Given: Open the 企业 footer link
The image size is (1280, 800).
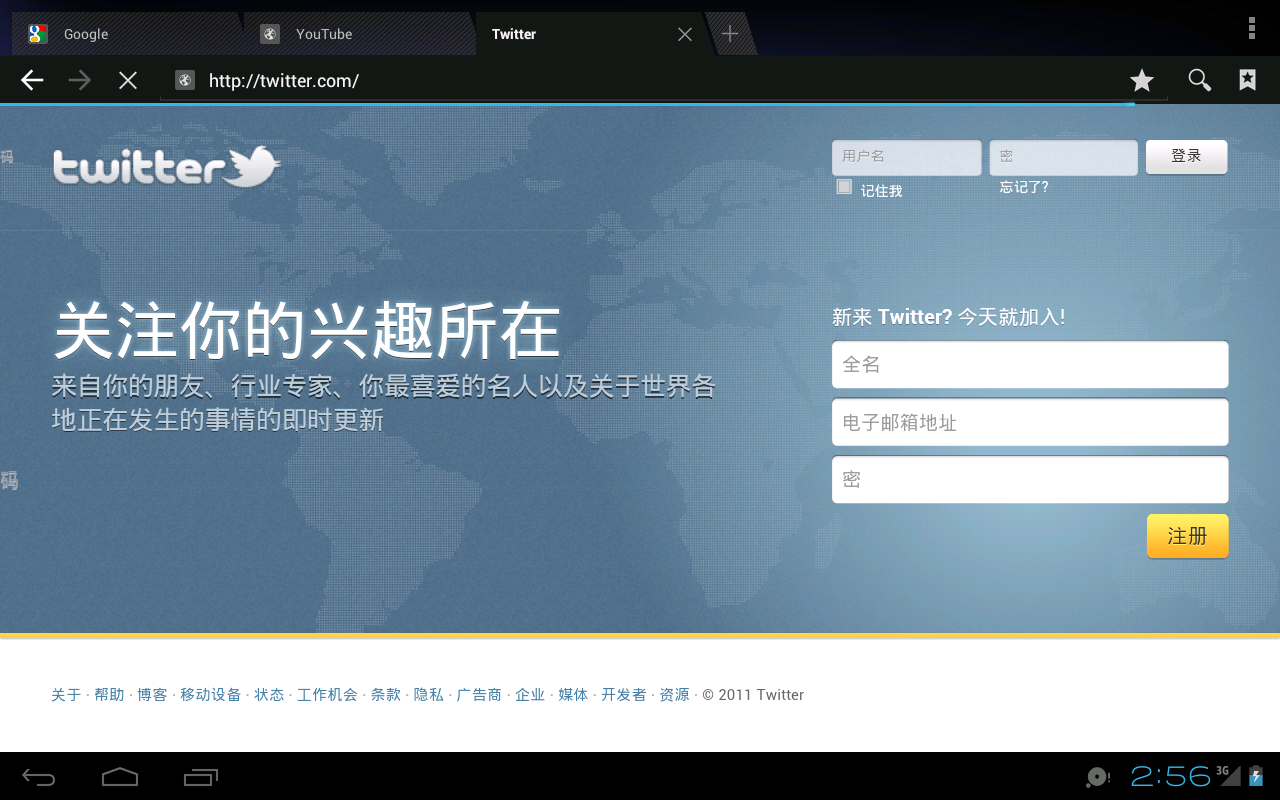Looking at the screenshot, I should point(530,695).
